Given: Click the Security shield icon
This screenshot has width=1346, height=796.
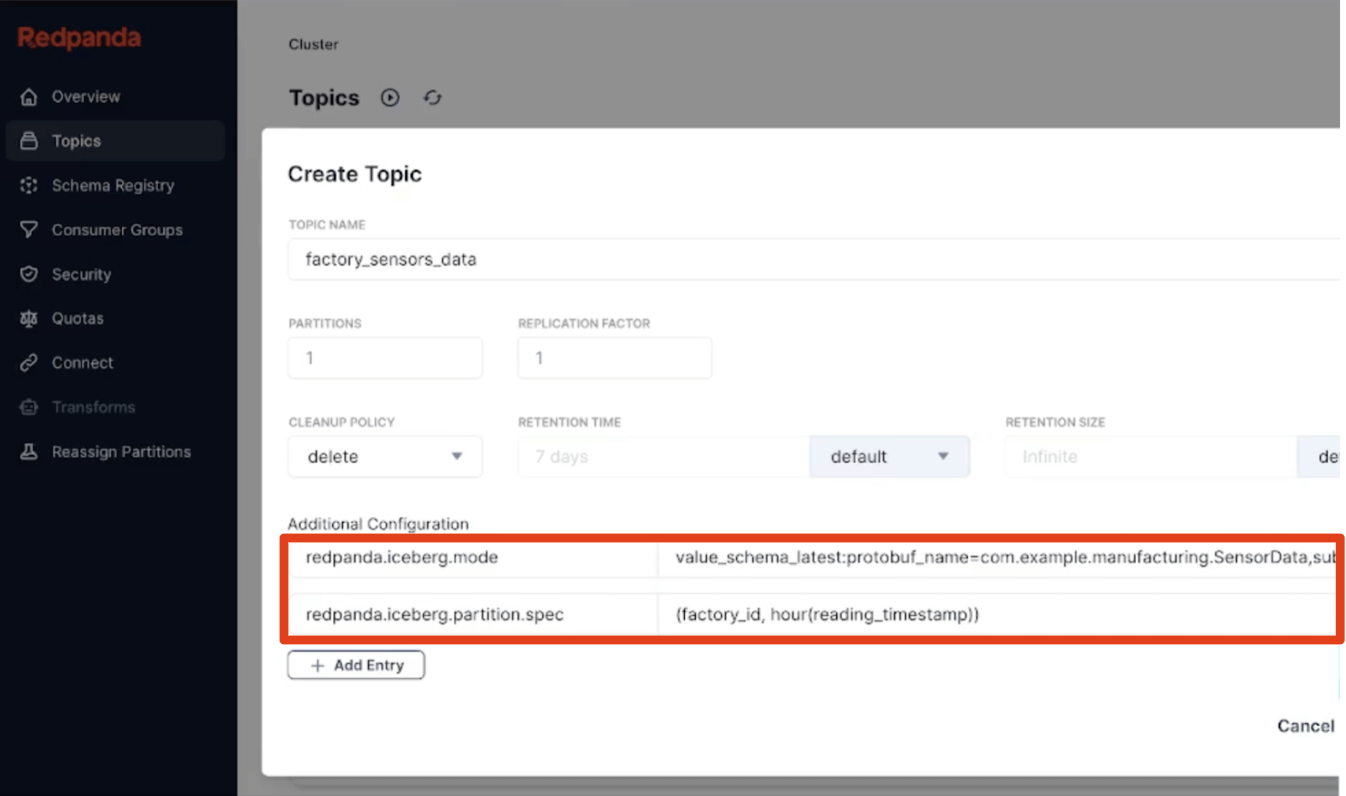Looking at the screenshot, I should click(29, 274).
